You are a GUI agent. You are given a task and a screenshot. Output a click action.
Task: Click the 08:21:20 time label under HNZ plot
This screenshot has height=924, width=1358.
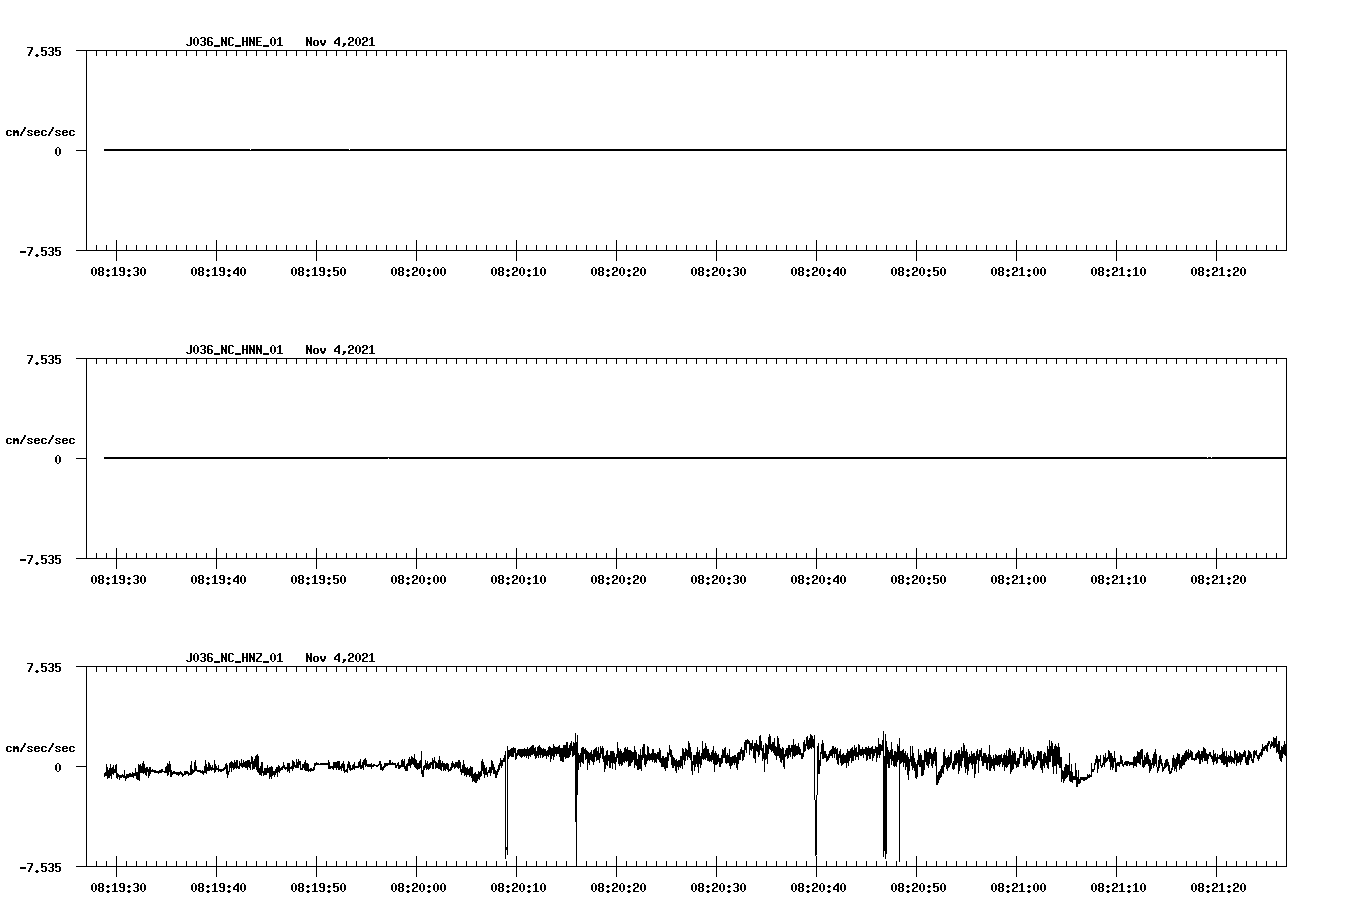click(x=1218, y=887)
